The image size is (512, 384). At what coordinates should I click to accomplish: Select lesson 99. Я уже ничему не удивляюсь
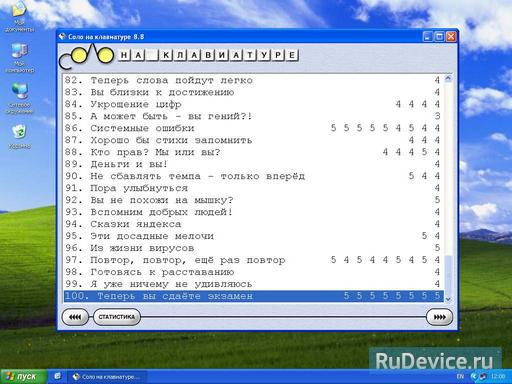point(253,284)
